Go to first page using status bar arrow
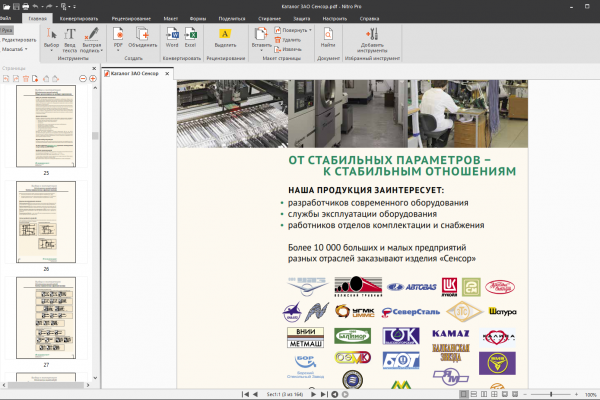This screenshot has width=600, height=400. click(245, 394)
